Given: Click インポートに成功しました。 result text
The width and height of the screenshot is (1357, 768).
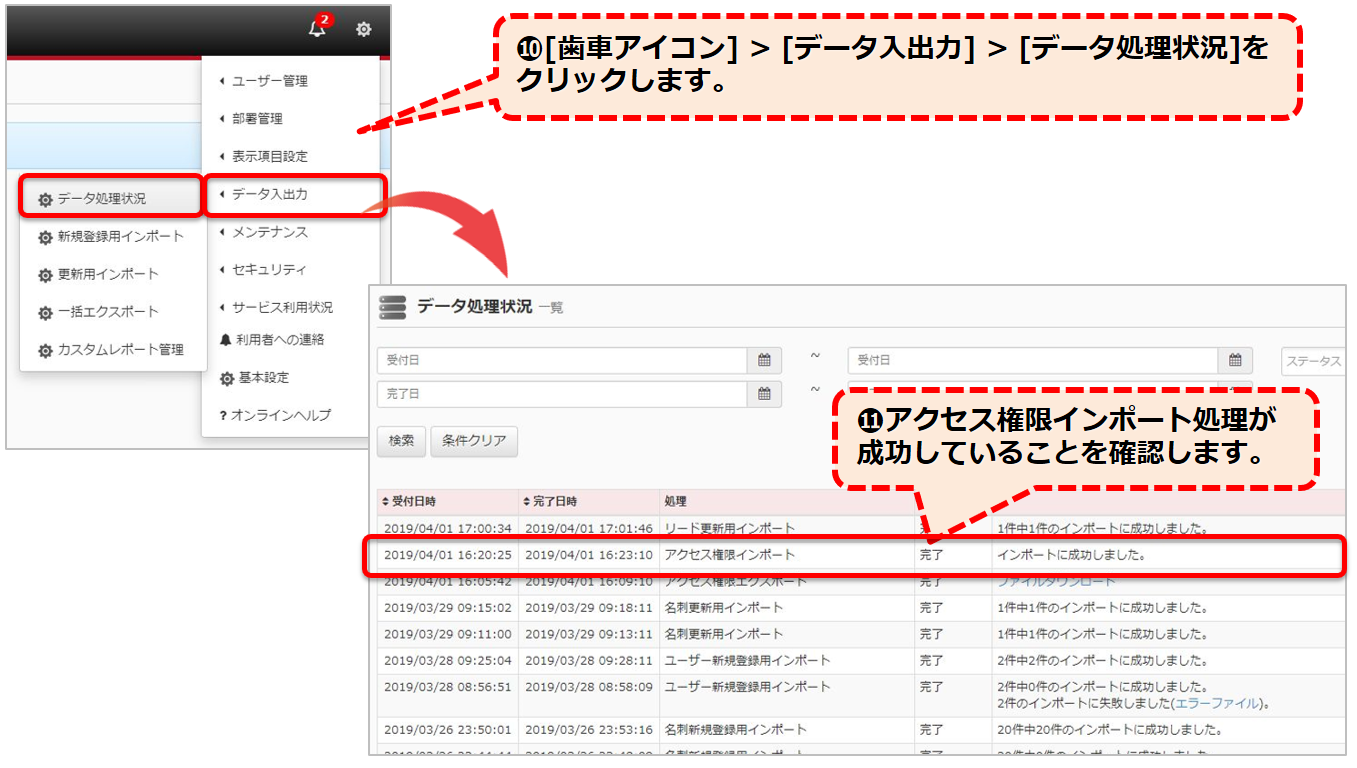Looking at the screenshot, I should (x=1071, y=554).
